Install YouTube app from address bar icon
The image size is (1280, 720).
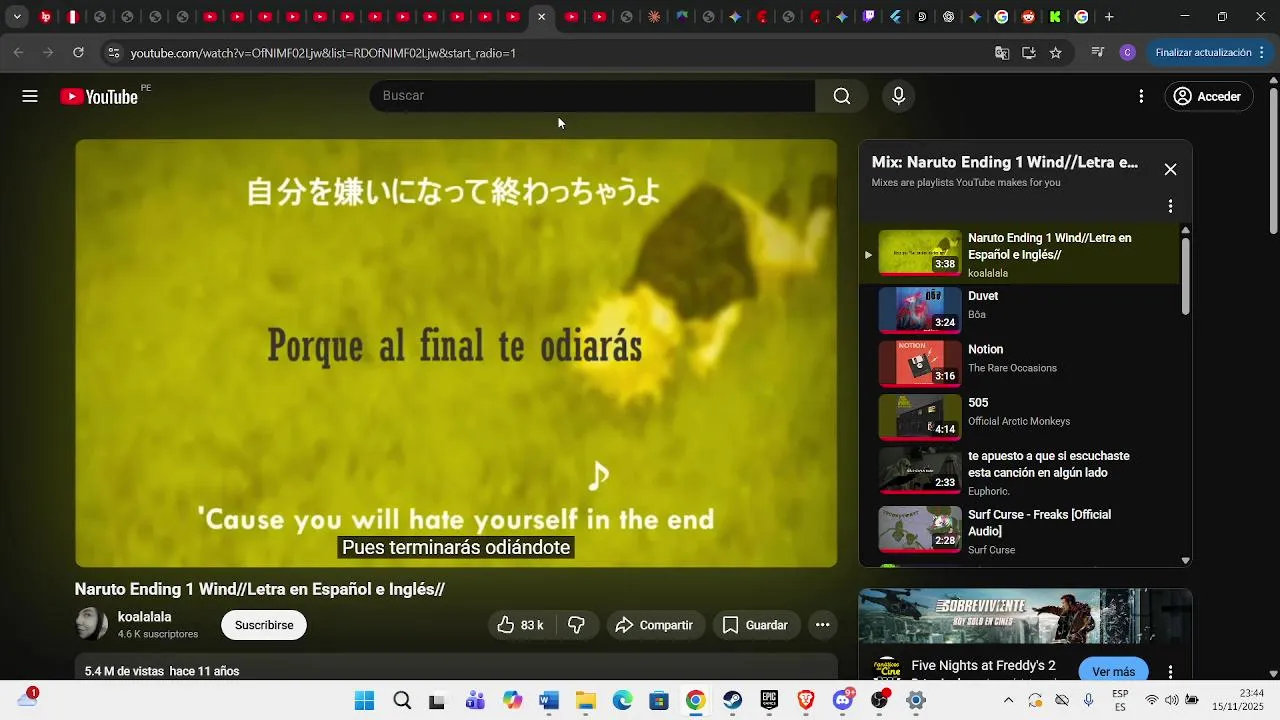pyautogui.click(x=1029, y=53)
